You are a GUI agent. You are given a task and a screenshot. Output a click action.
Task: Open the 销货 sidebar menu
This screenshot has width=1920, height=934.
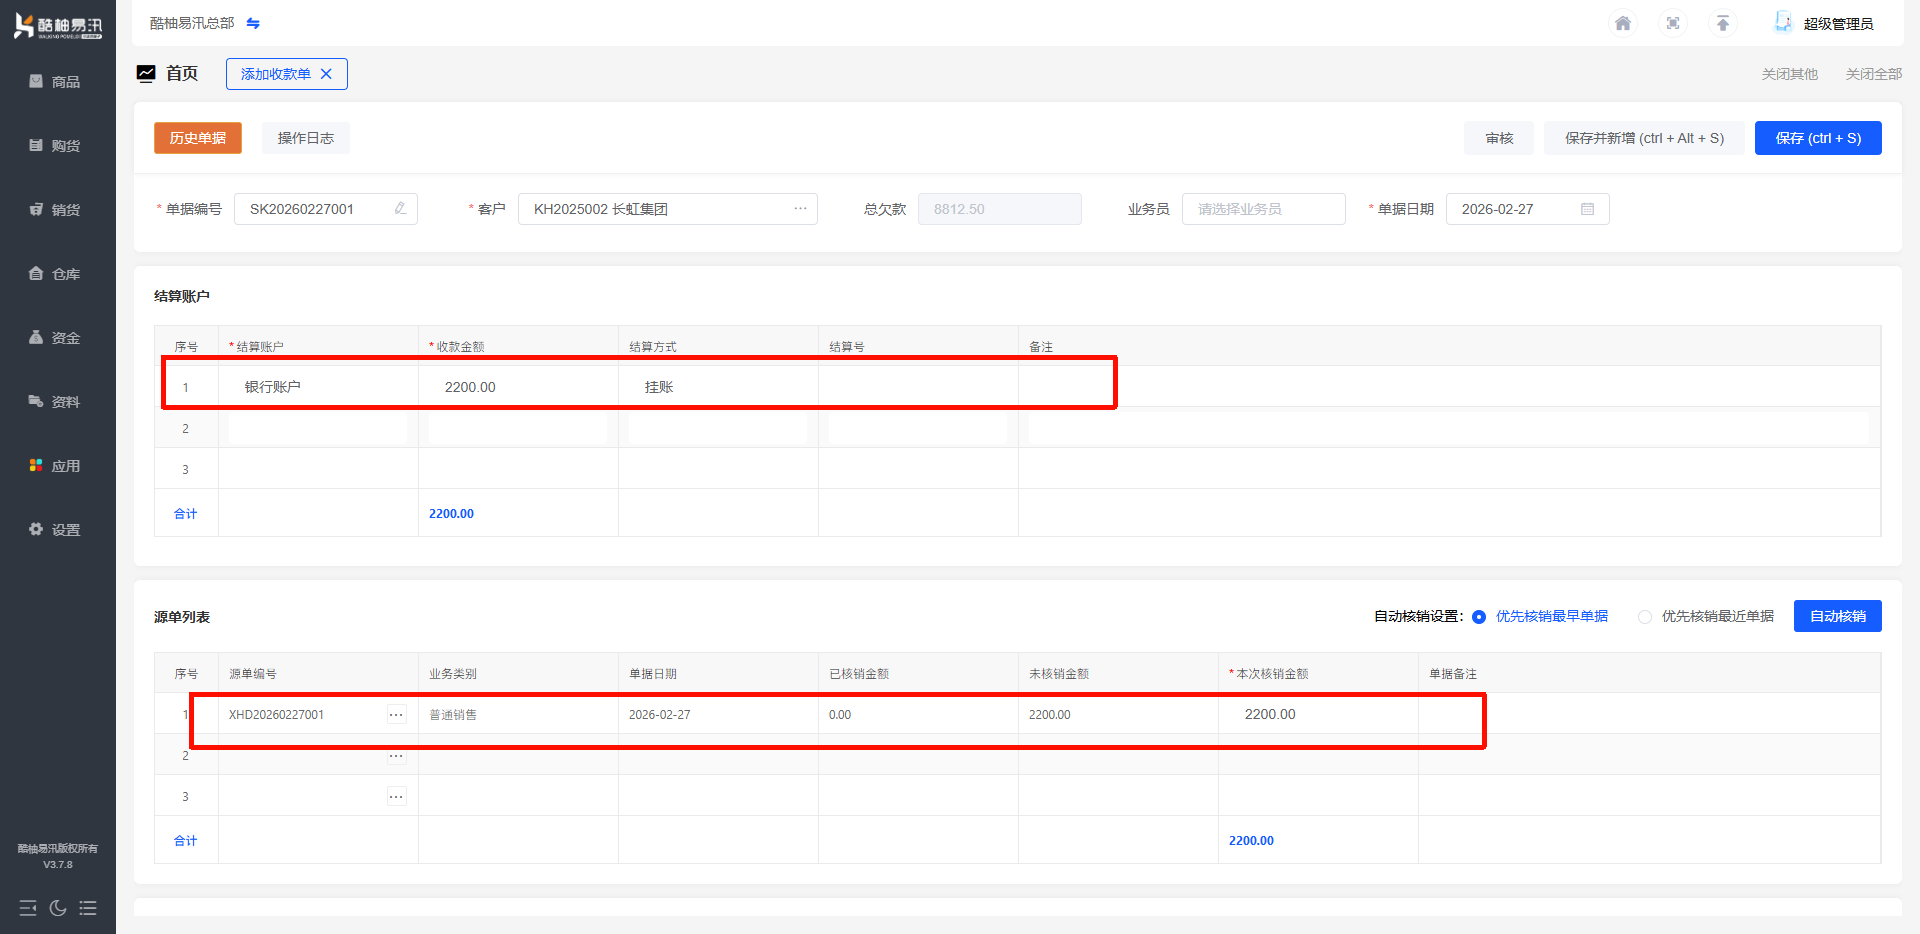pyautogui.click(x=58, y=210)
